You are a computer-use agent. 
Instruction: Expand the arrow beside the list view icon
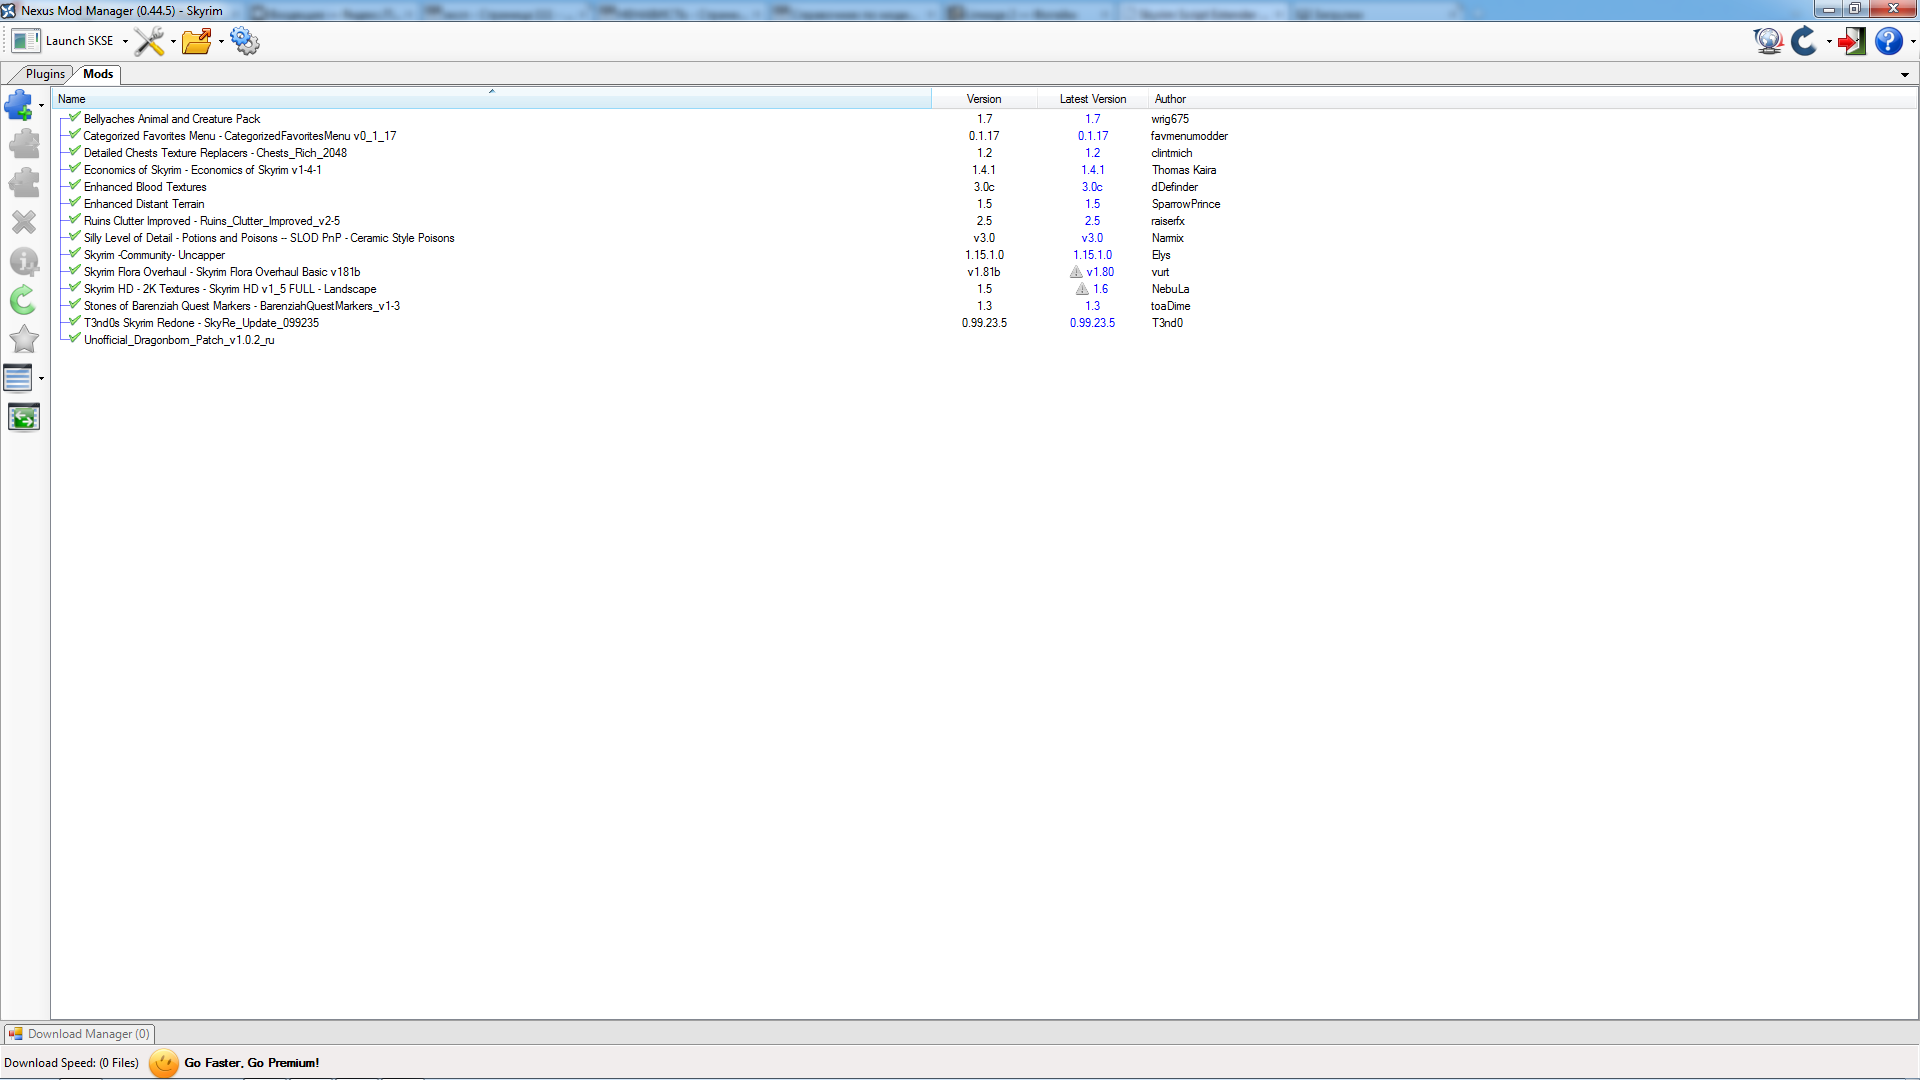[41, 379]
